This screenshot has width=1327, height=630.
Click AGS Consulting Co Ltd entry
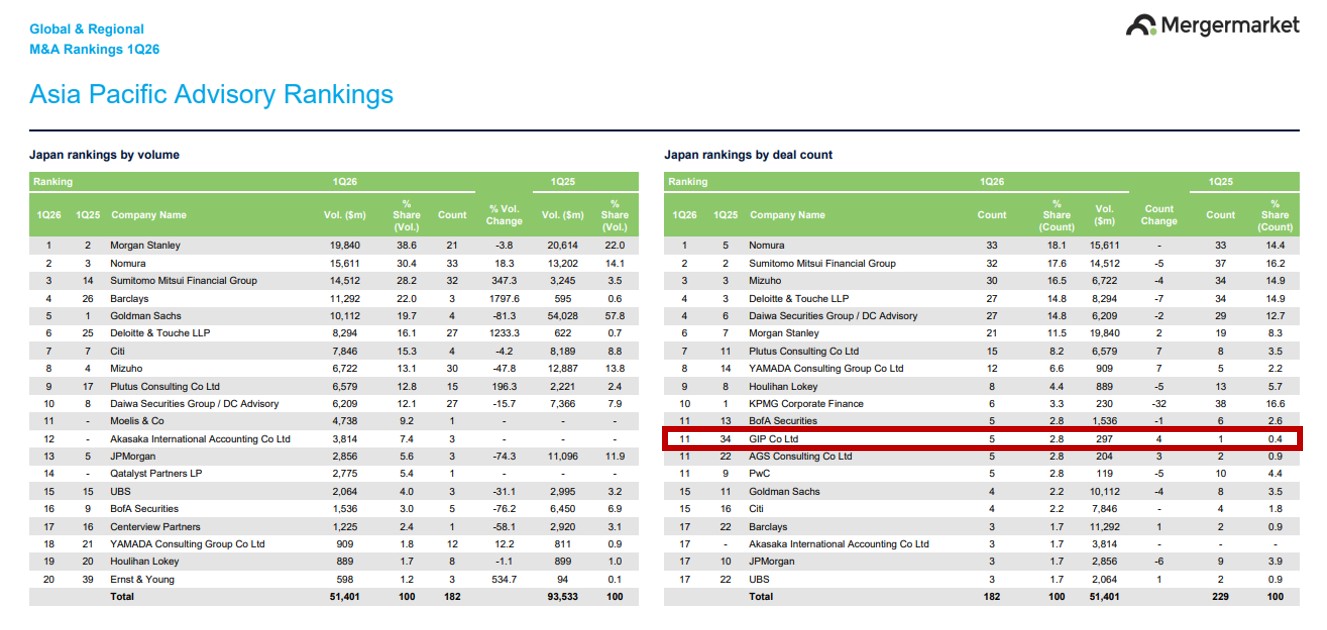click(x=800, y=456)
